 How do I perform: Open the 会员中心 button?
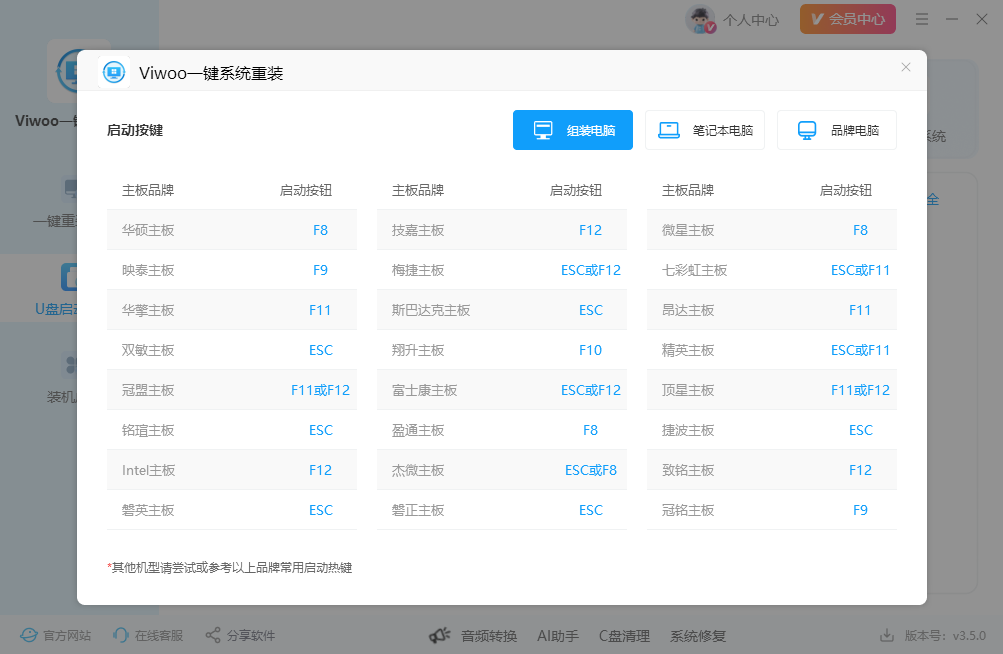point(848,19)
